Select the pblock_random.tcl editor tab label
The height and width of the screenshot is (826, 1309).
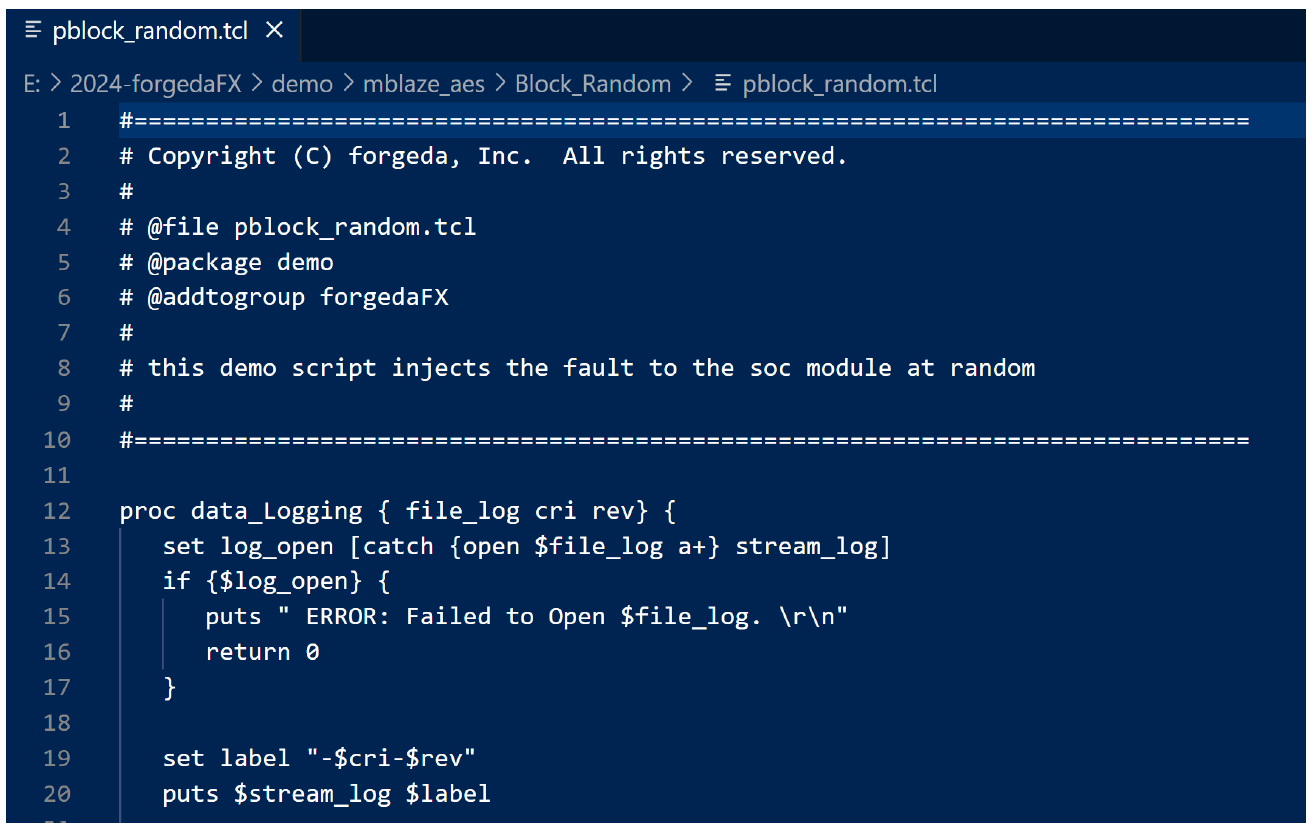point(150,32)
